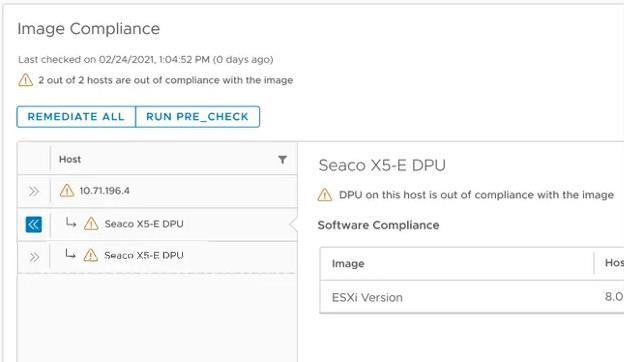Click the hosts out of compliance warning icon
This screenshot has width=624, height=362.
25,80
